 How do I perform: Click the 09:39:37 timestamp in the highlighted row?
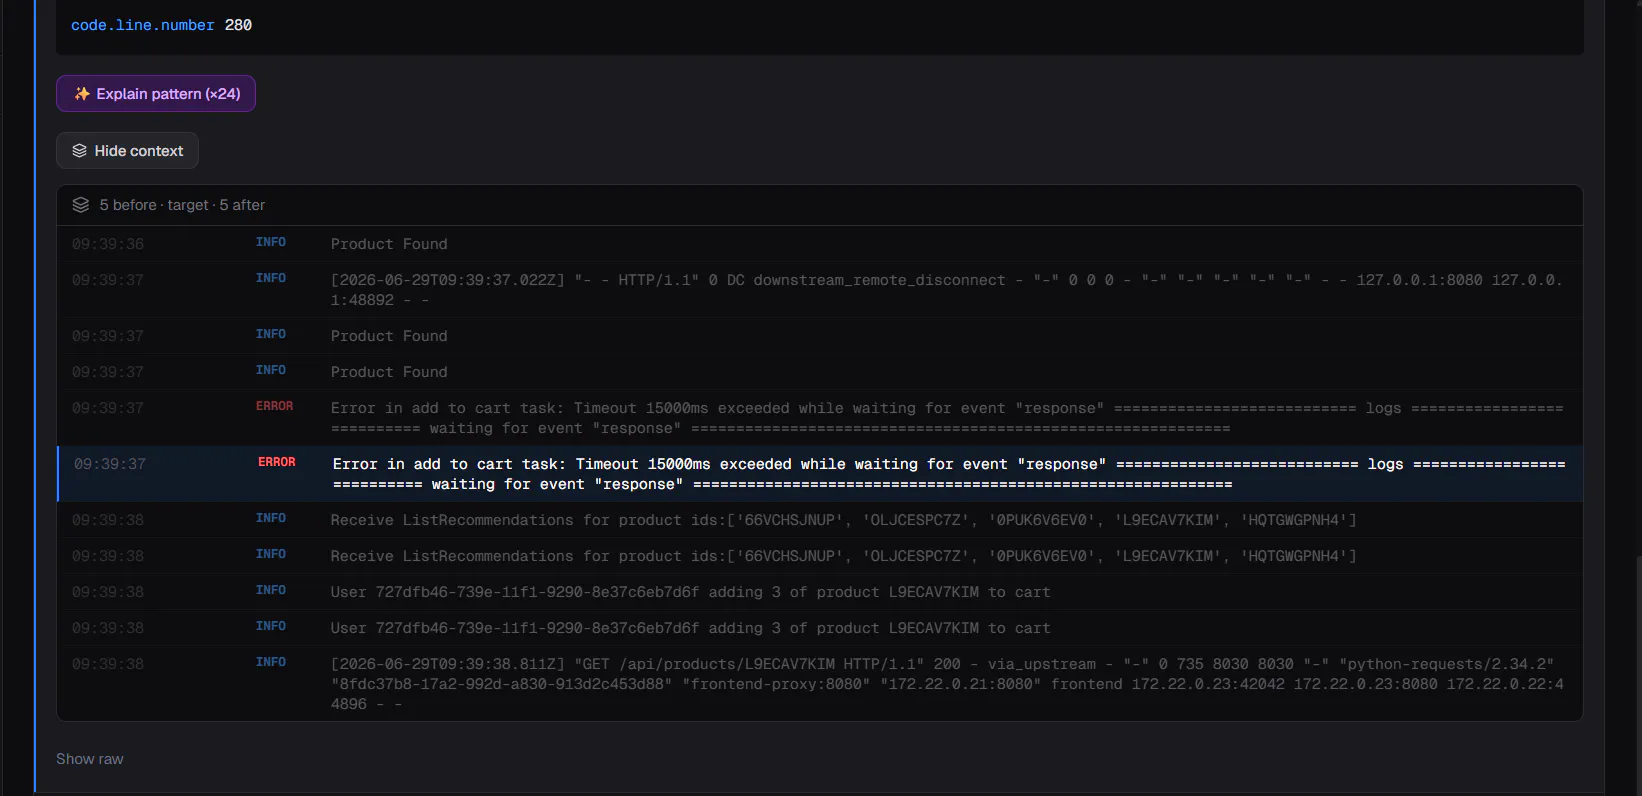(x=110, y=464)
